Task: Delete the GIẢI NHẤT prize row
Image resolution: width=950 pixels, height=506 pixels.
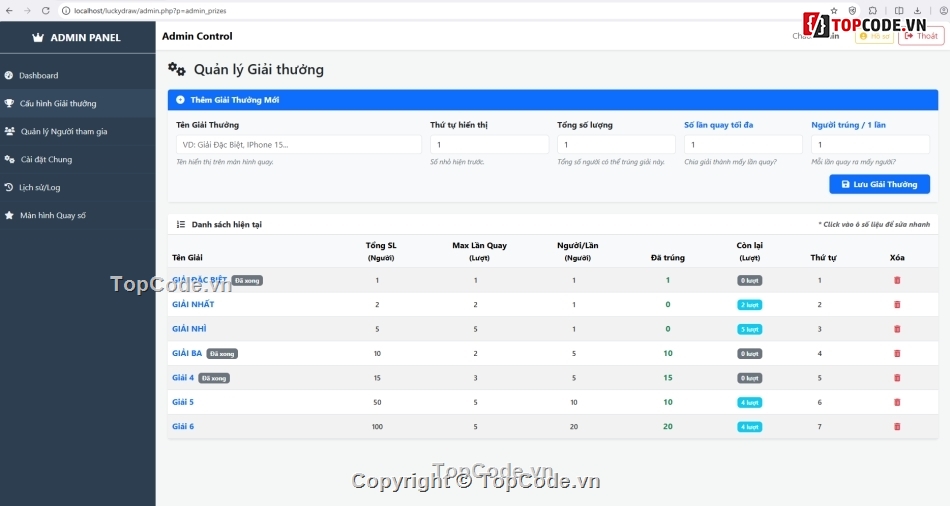Action: [x=896, y=304]
